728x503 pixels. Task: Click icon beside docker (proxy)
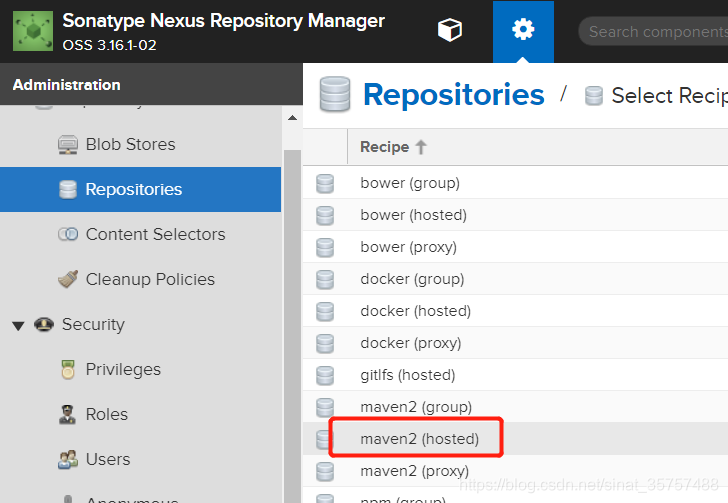pyautogui.click(x=325, y=344)
